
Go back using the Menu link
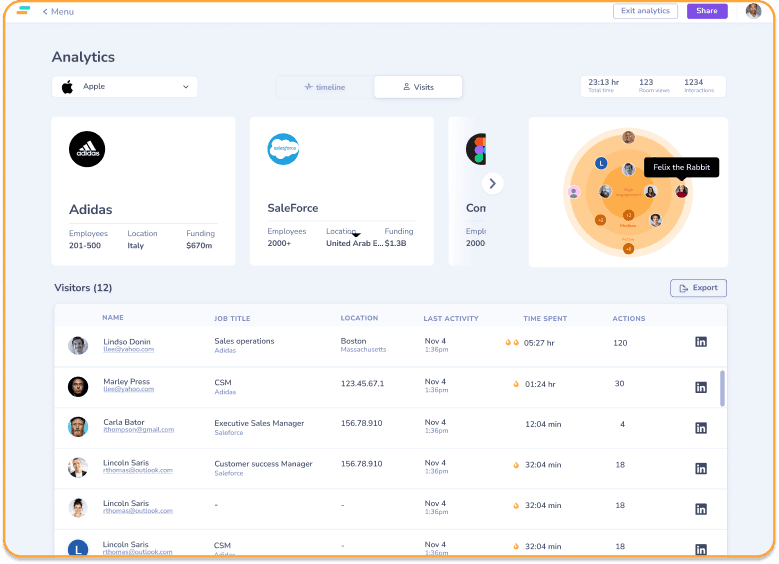click(x=58, y=11)
